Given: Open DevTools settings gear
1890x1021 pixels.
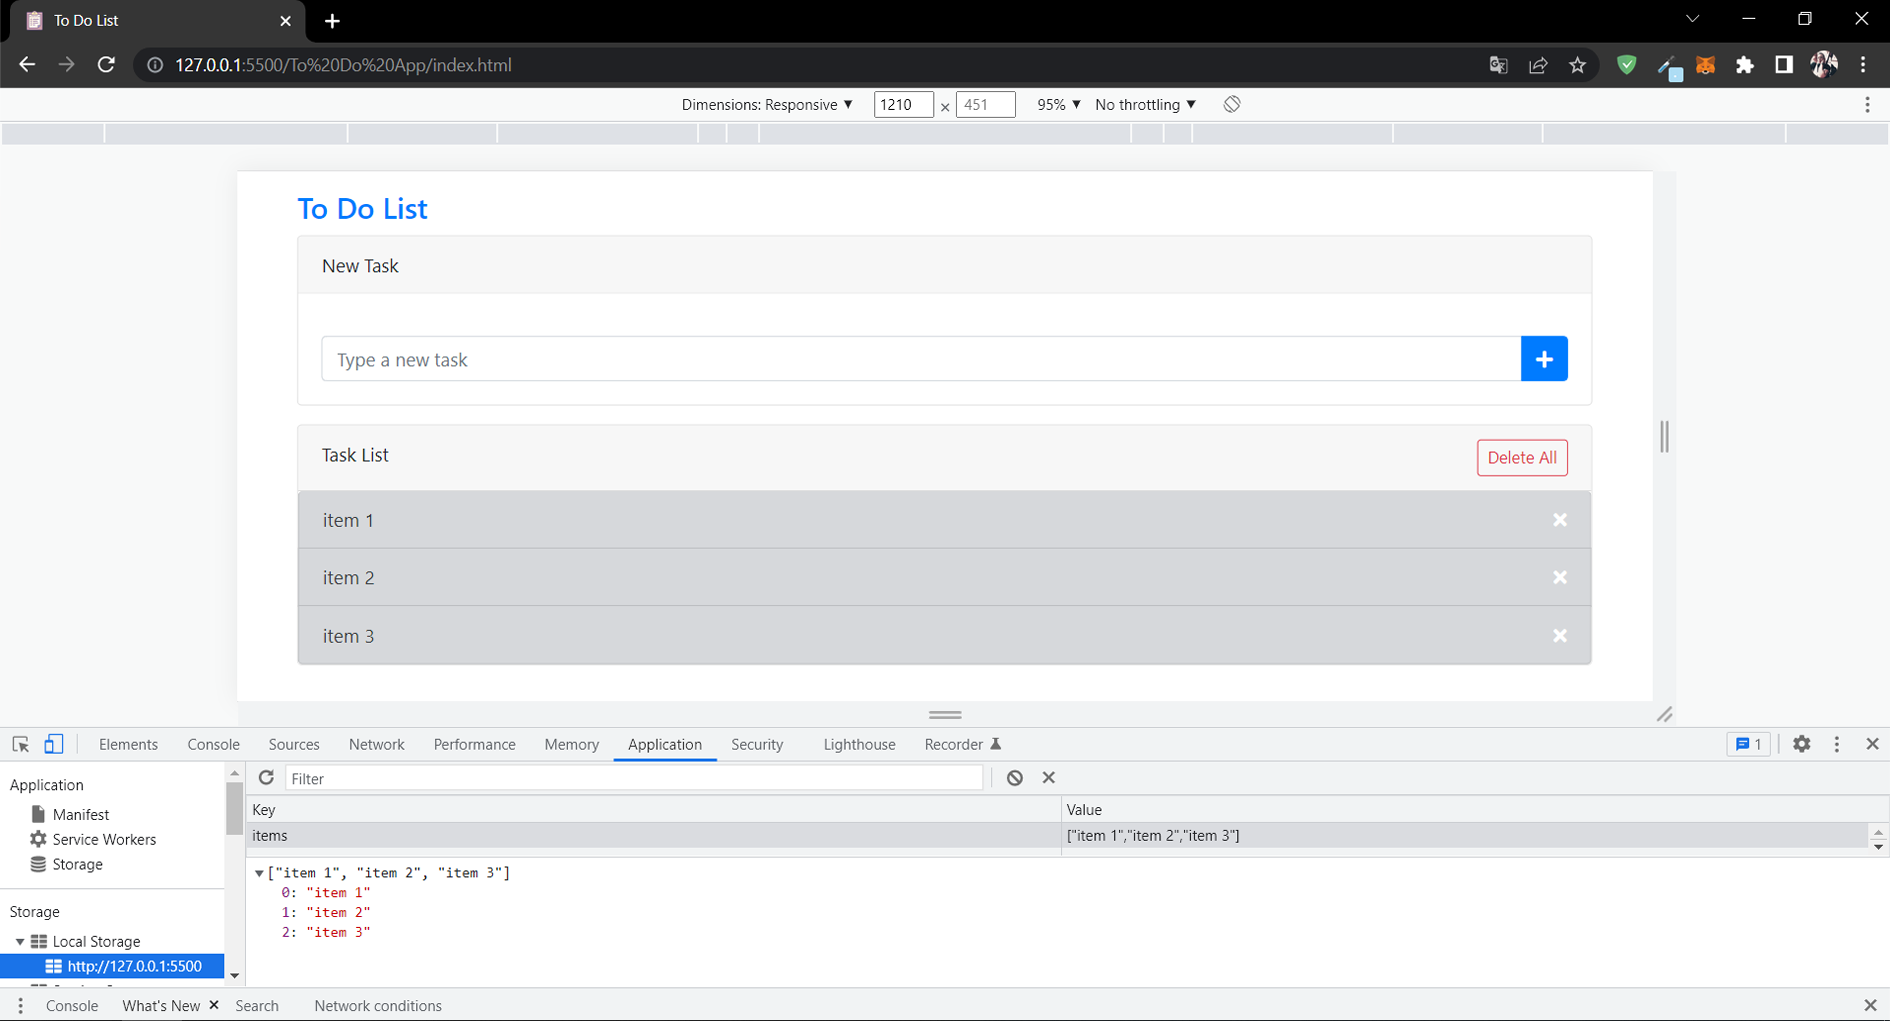Looking at the screenshot, I should coord(1801,744).
